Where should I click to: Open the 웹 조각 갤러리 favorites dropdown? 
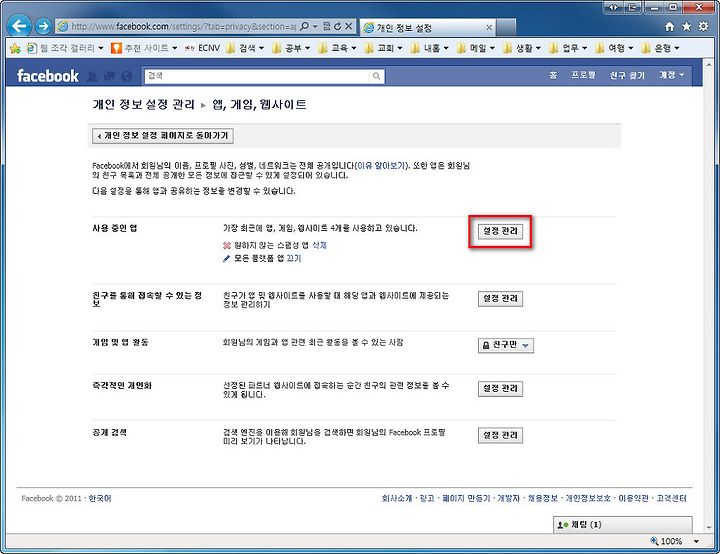pos(65,48)
